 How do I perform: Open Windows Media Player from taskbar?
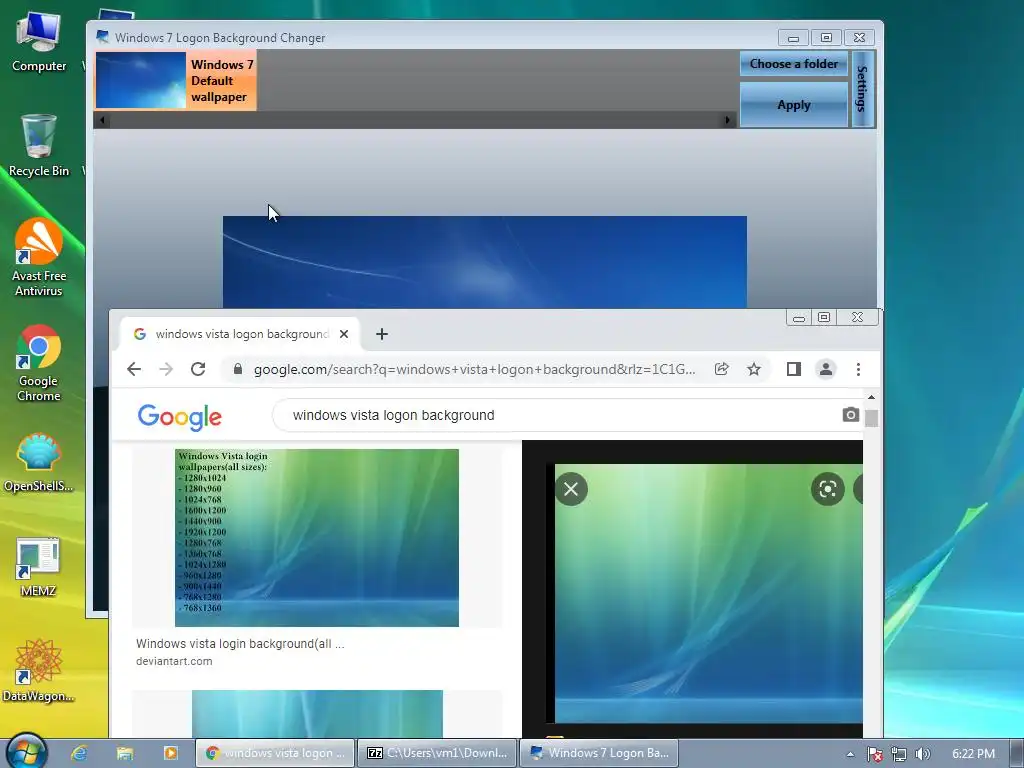[x=170, y=753]
